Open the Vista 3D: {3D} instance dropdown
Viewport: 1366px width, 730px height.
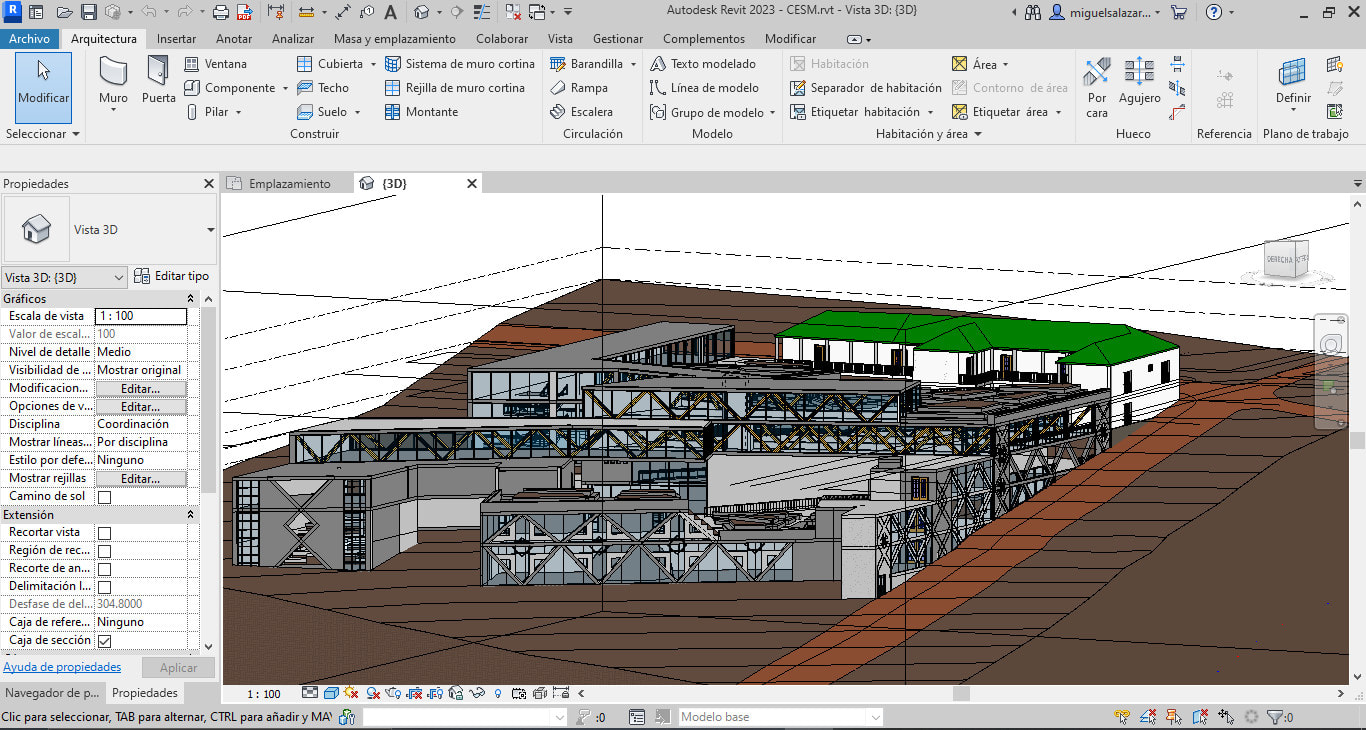pos(64,277)
